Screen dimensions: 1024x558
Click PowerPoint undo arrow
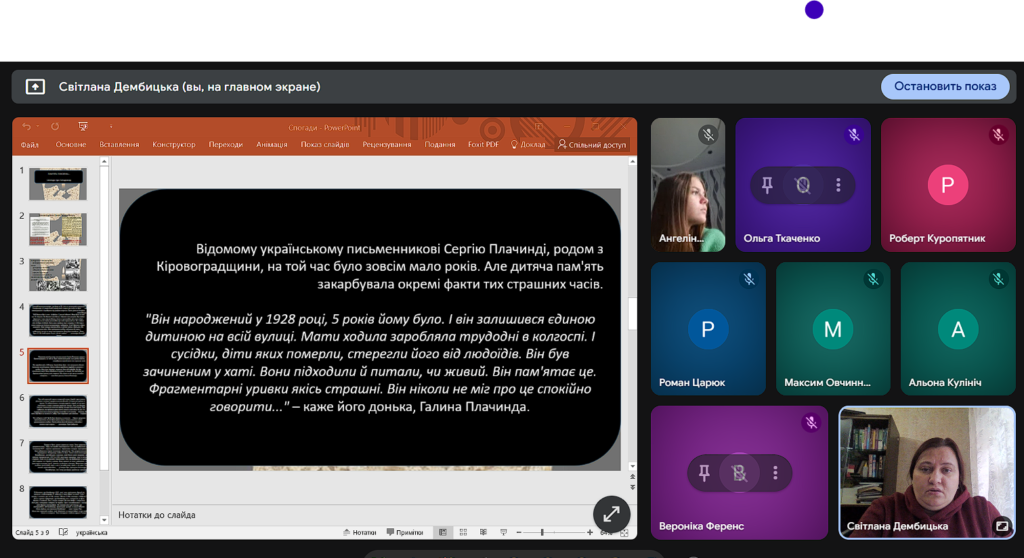[27, 127]
